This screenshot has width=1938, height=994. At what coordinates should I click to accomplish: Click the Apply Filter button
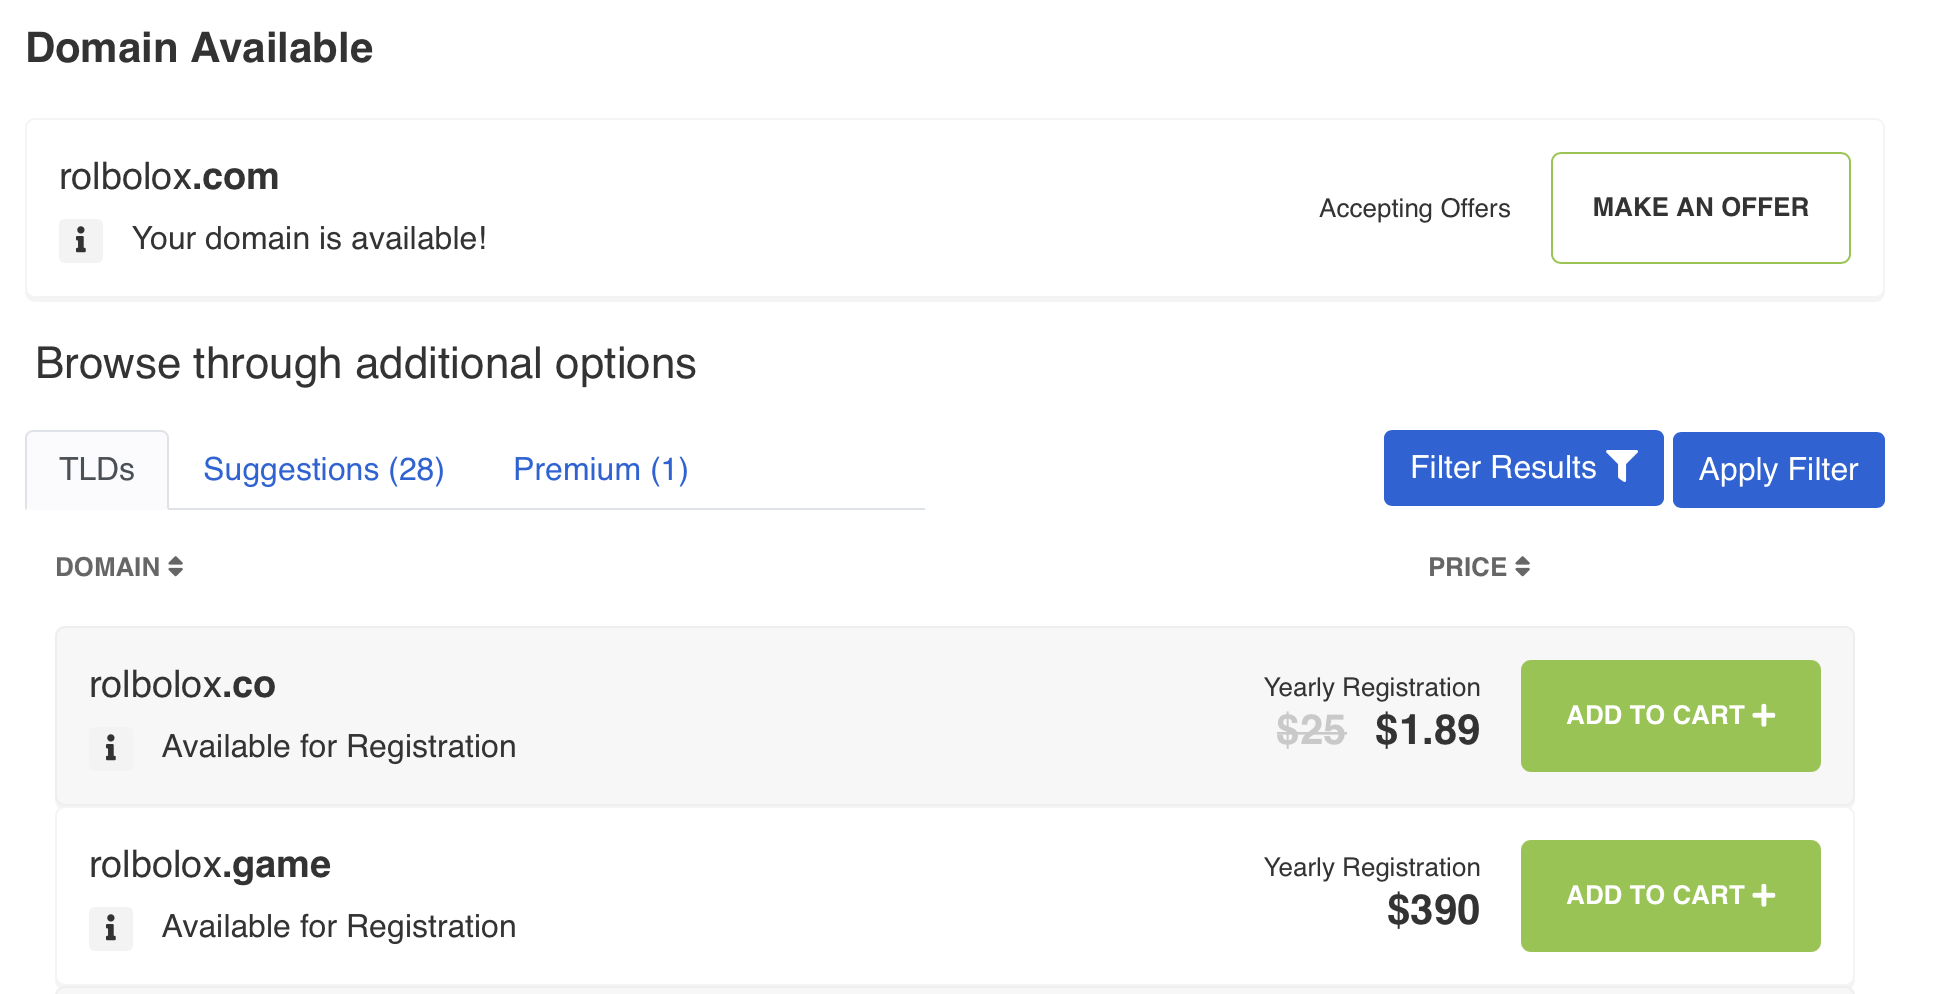[1778, 470]
